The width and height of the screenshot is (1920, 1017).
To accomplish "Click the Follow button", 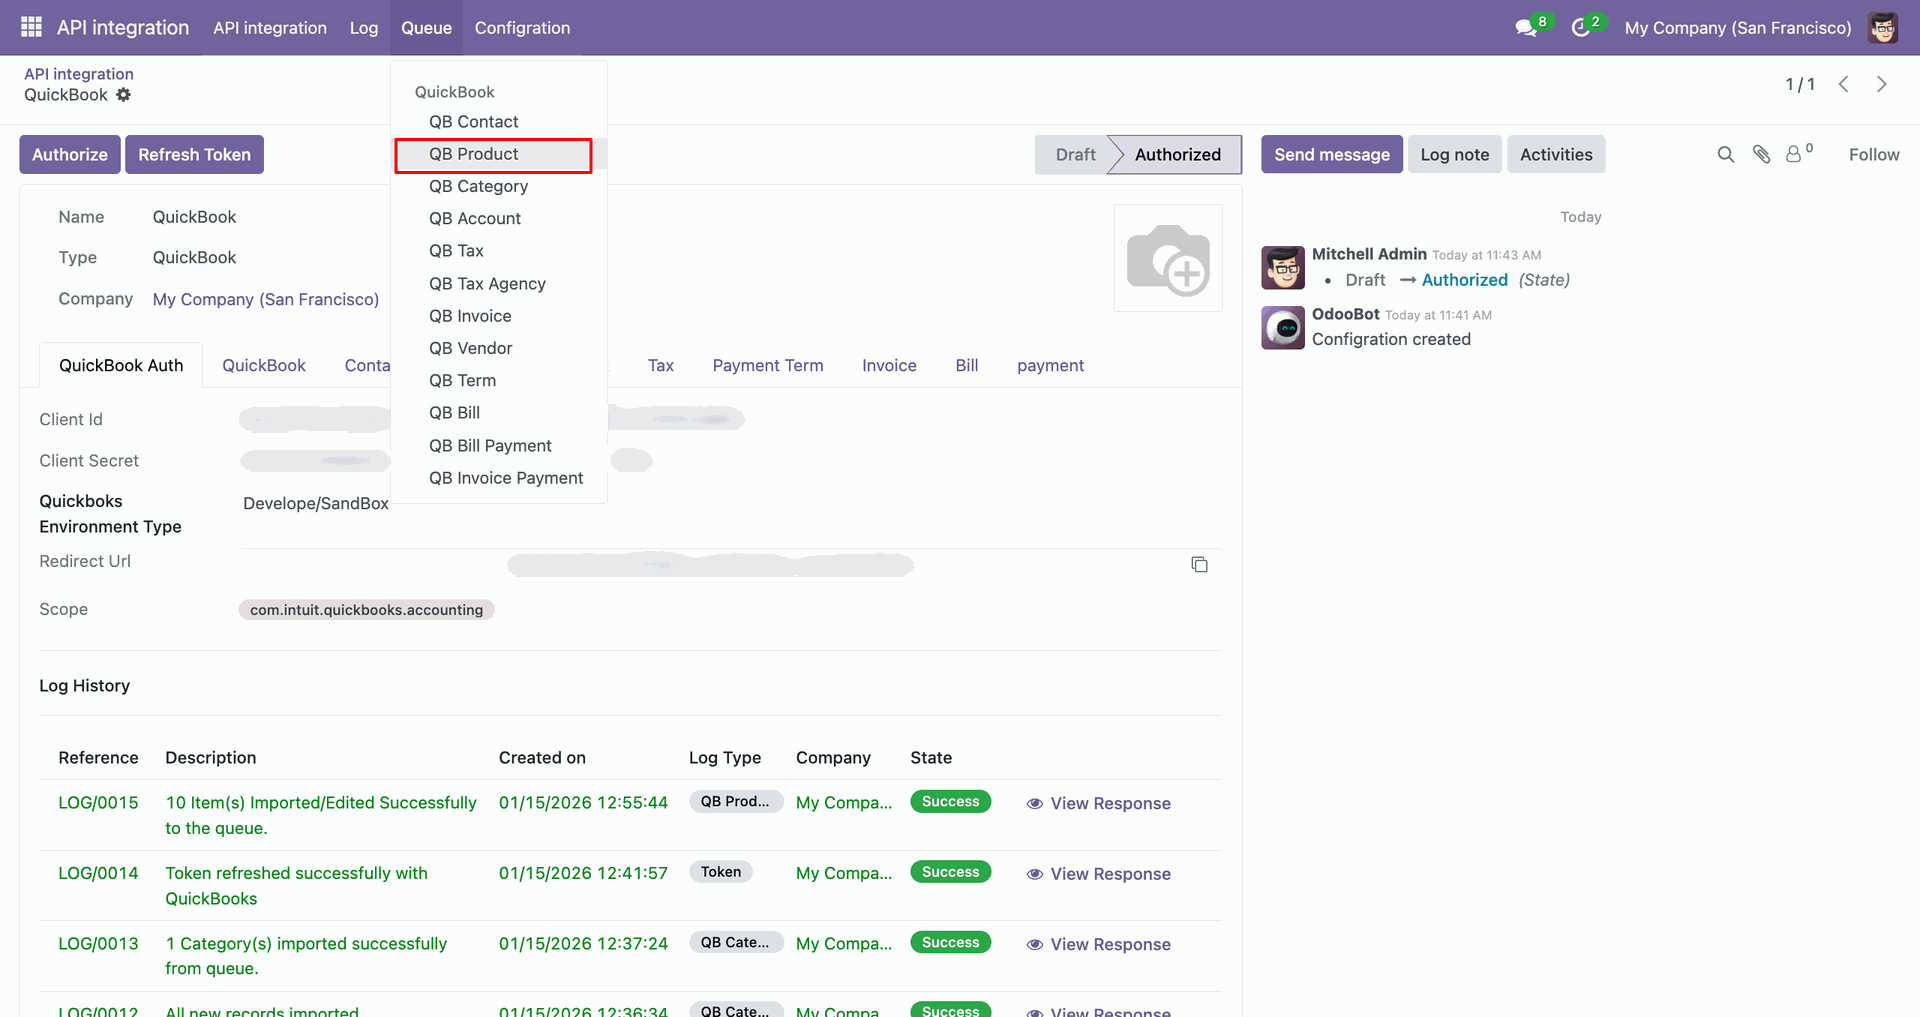I will (x=1874, y=154).
